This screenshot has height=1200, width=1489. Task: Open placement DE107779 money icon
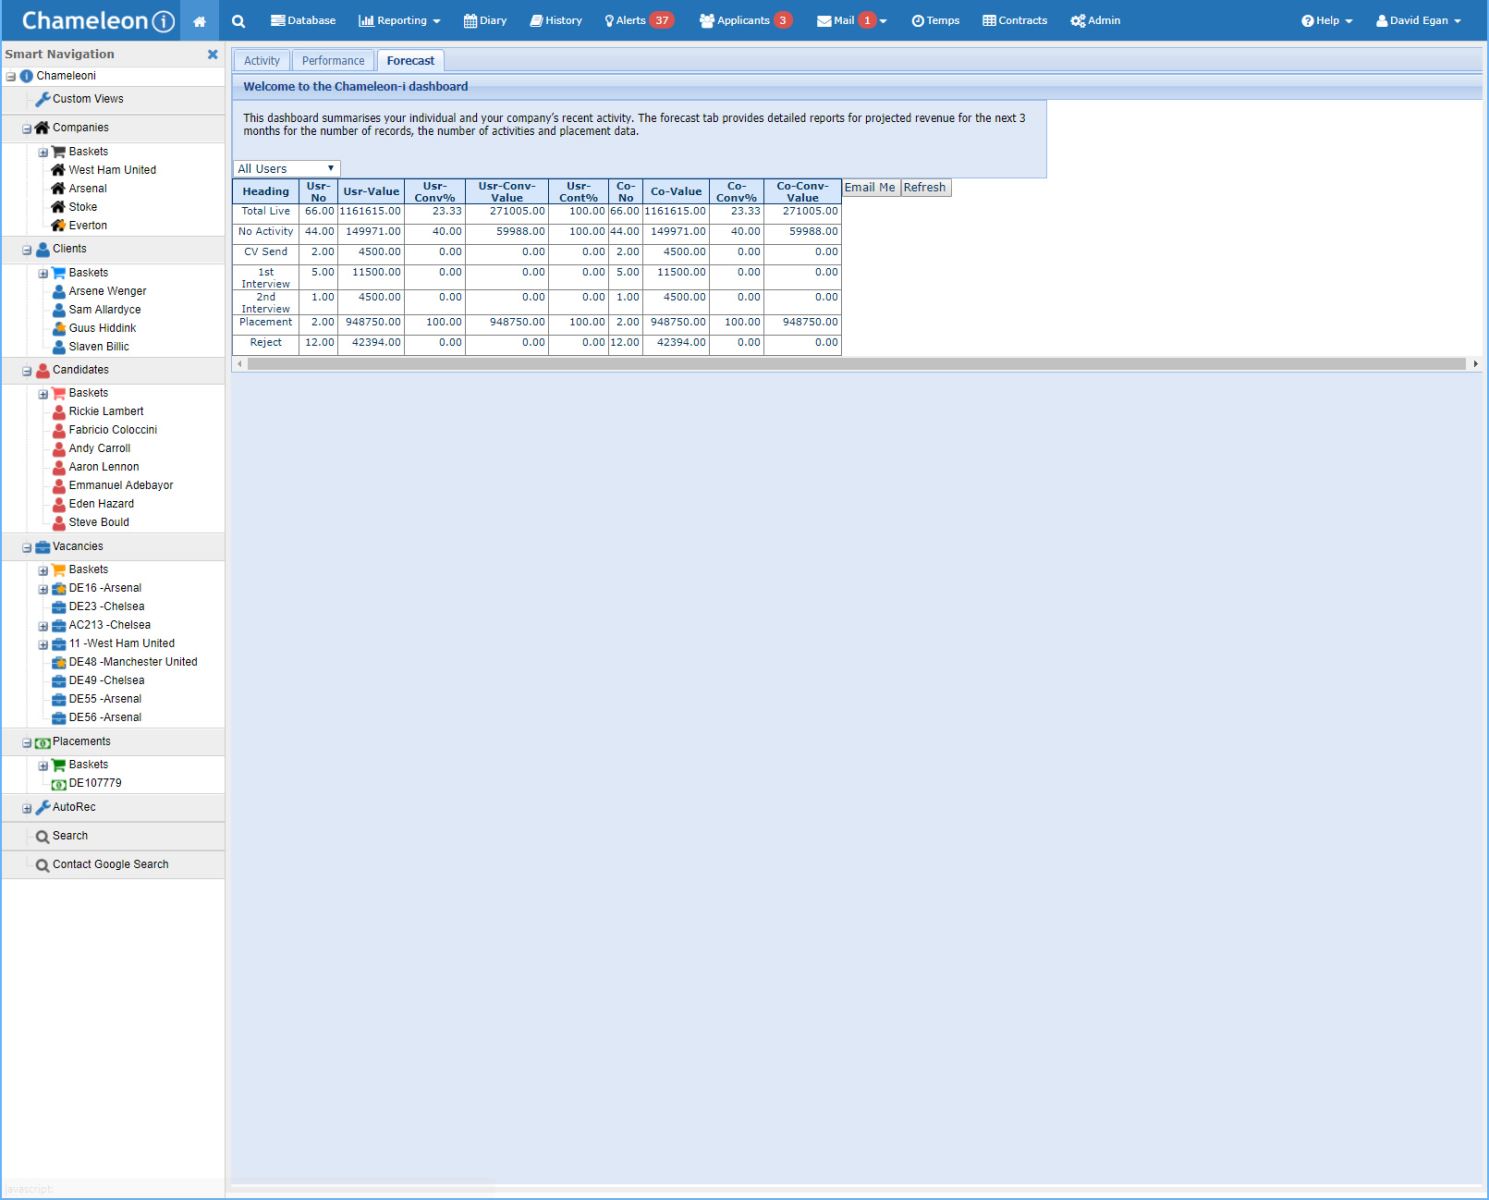(58, 784)
